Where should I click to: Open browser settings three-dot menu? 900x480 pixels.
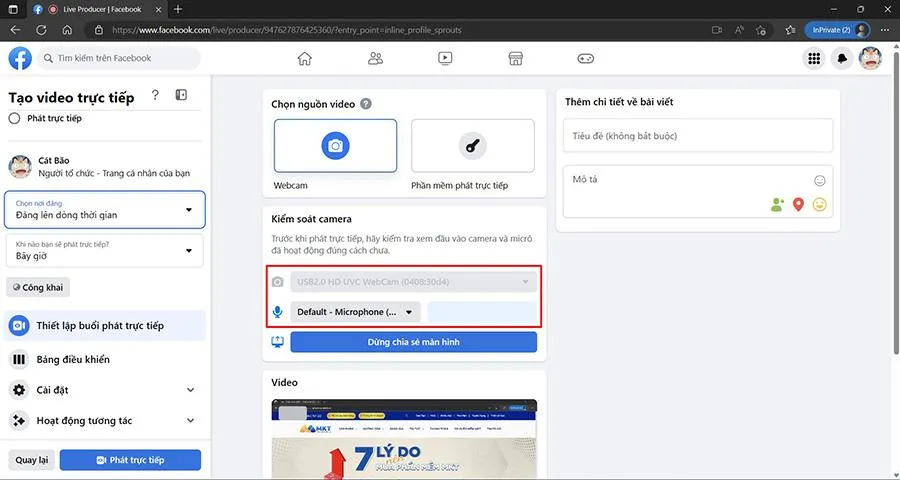[885, 30]
